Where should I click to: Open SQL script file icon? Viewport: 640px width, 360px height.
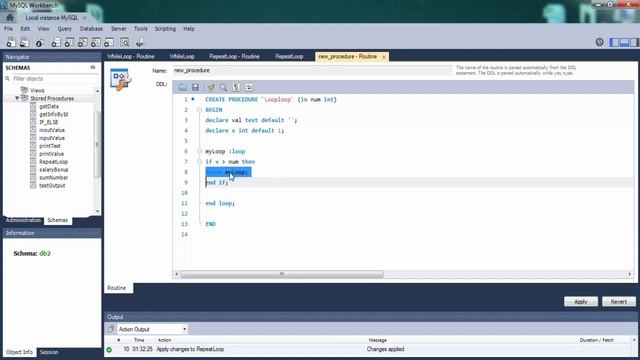[24, 42]
